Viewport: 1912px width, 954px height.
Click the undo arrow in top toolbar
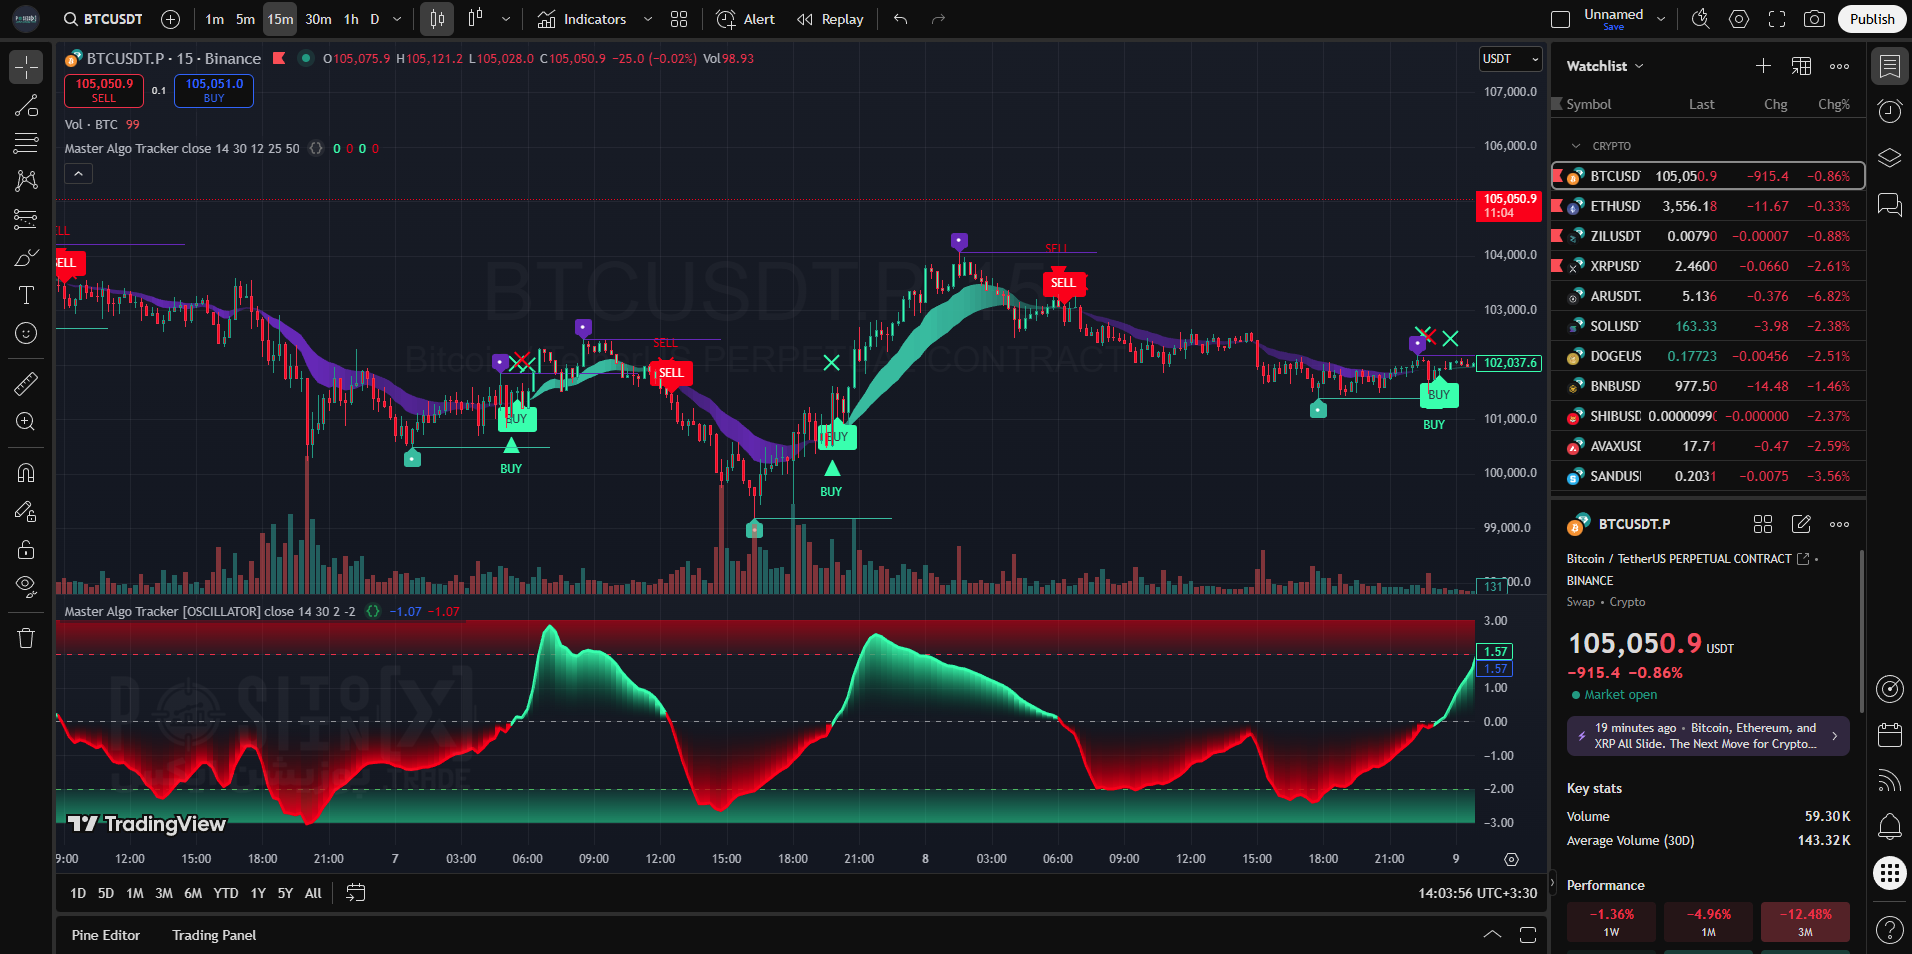[x=900, y=19]
